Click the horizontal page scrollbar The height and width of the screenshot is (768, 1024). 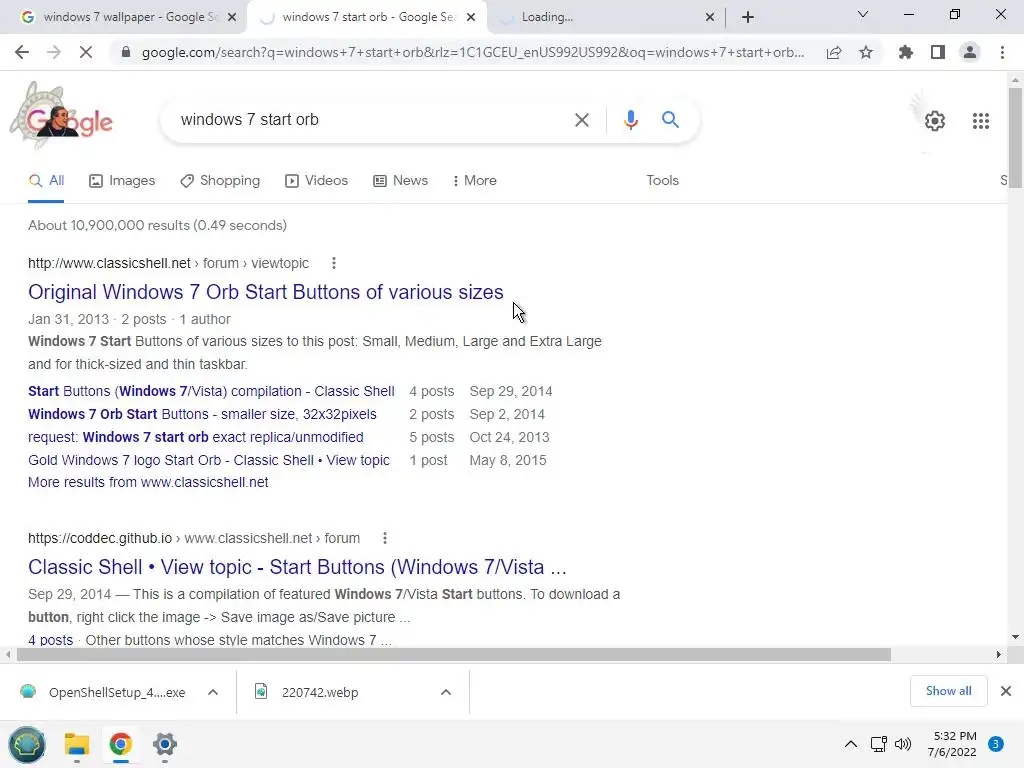(453, 654)
